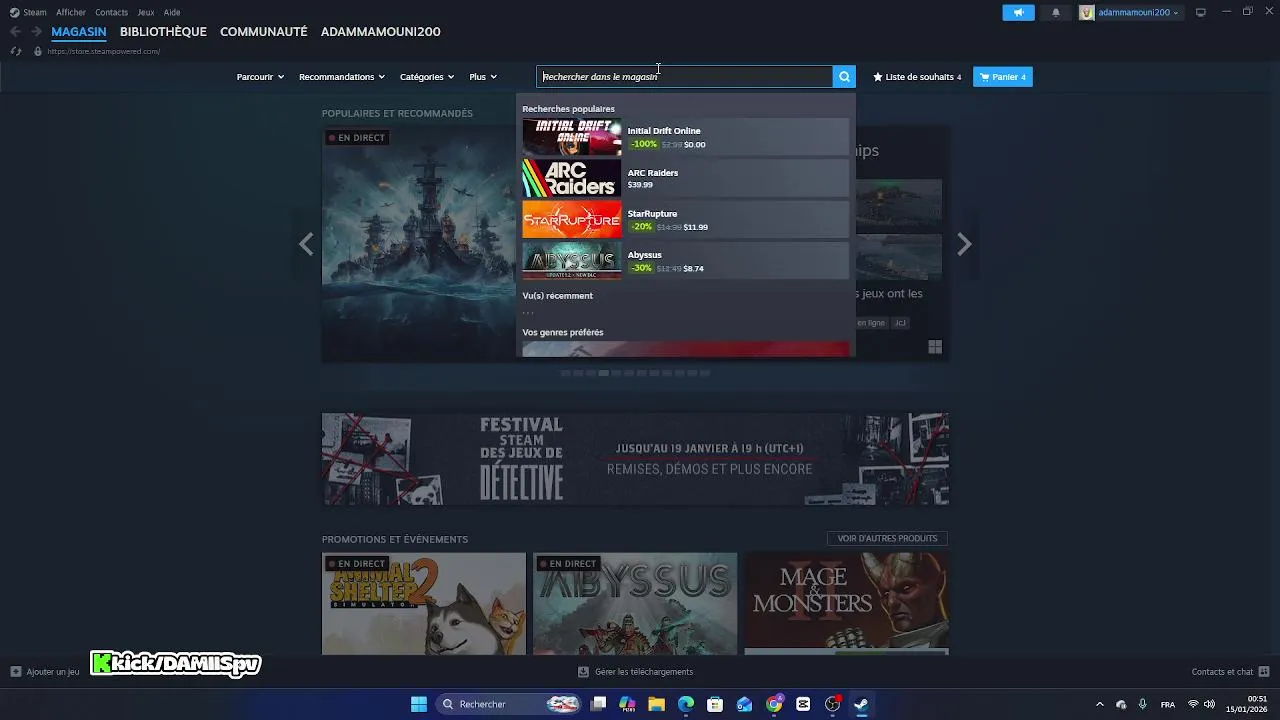Click the padlock icon beside the store URL
This screenshot has height=720, width=1280.
pyautogui.click(x=38, y=51)
